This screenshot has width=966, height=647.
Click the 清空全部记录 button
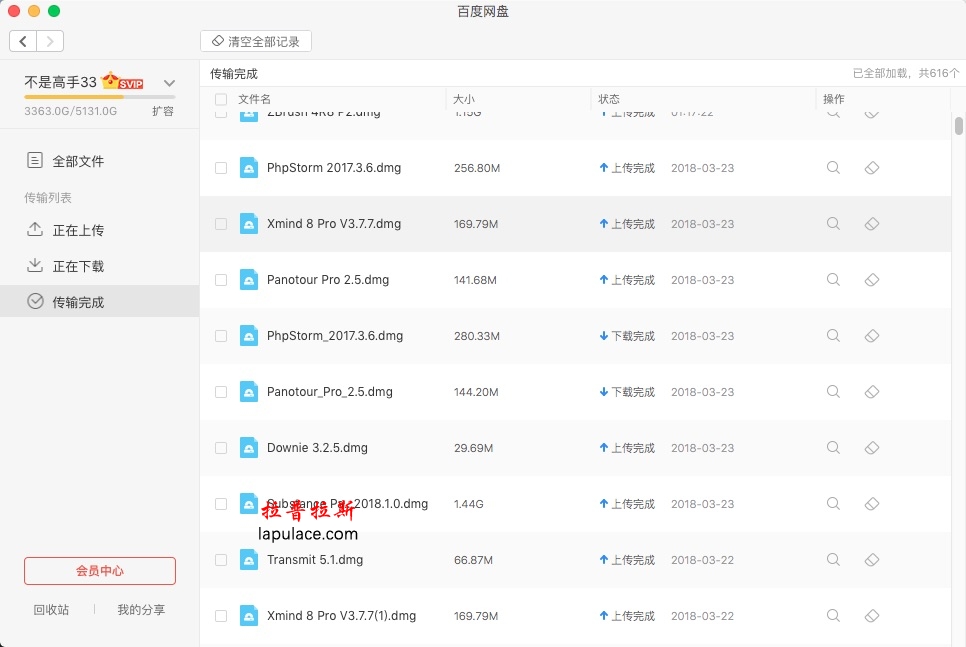coord(256,41)
